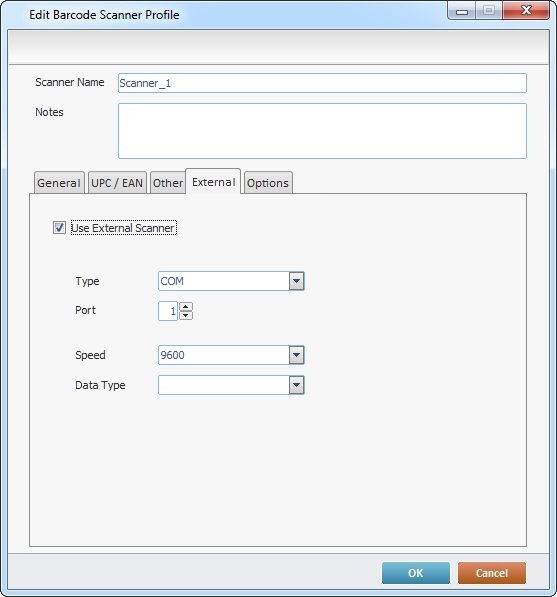Switch to the General tab
The image size is (557, 597).
tap(59, 183)
